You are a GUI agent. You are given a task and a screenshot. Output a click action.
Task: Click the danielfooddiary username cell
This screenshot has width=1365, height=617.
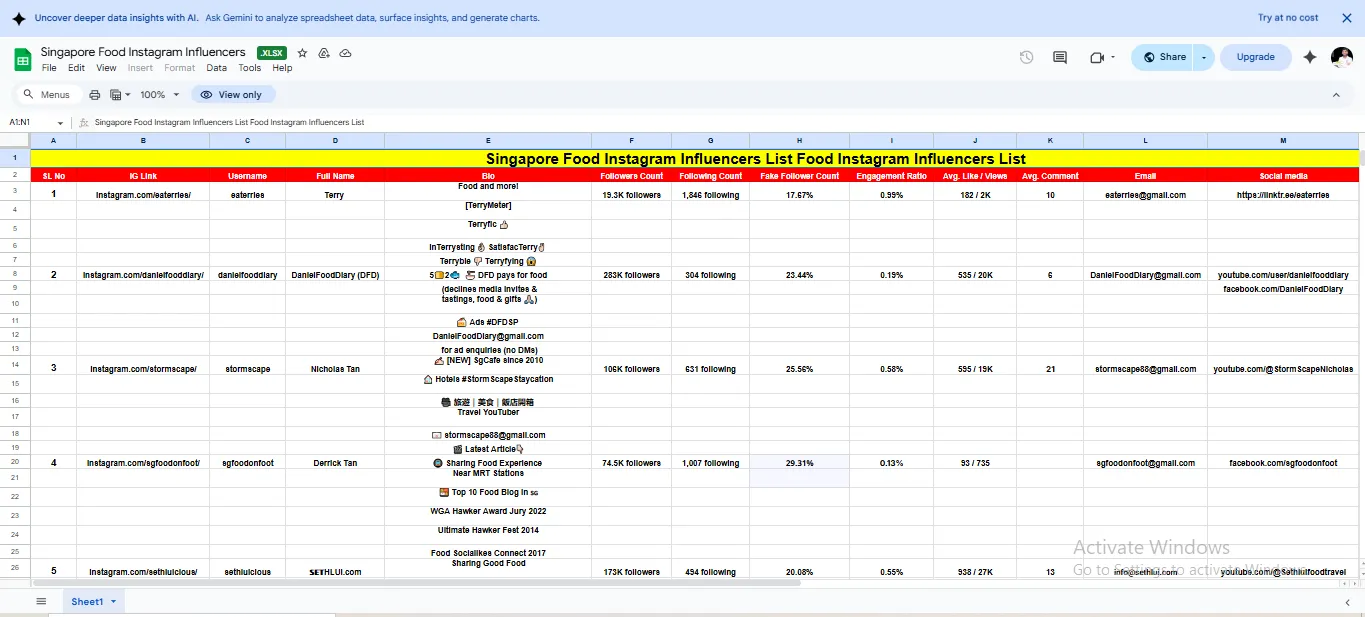coord(247,275)
